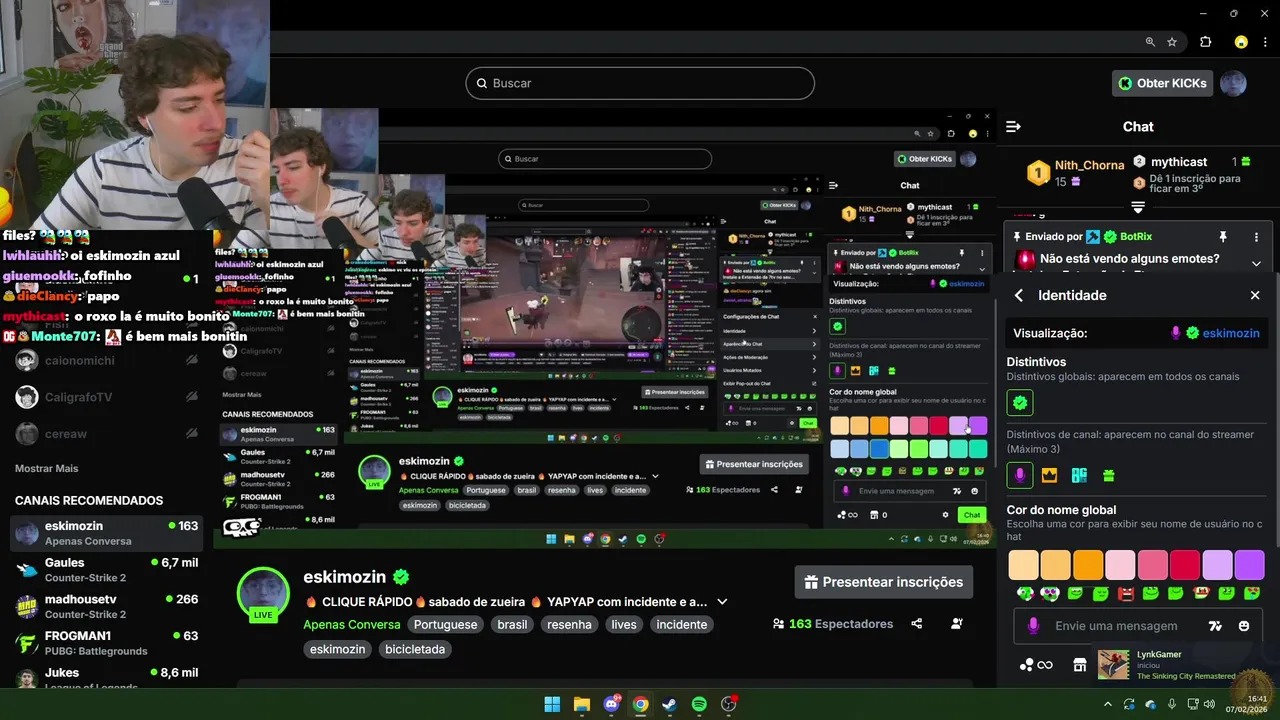The height and width of the screenshot is (720, 1280).
Task: Open eskimozin live avatar on channel header
Action: (263, 594)
